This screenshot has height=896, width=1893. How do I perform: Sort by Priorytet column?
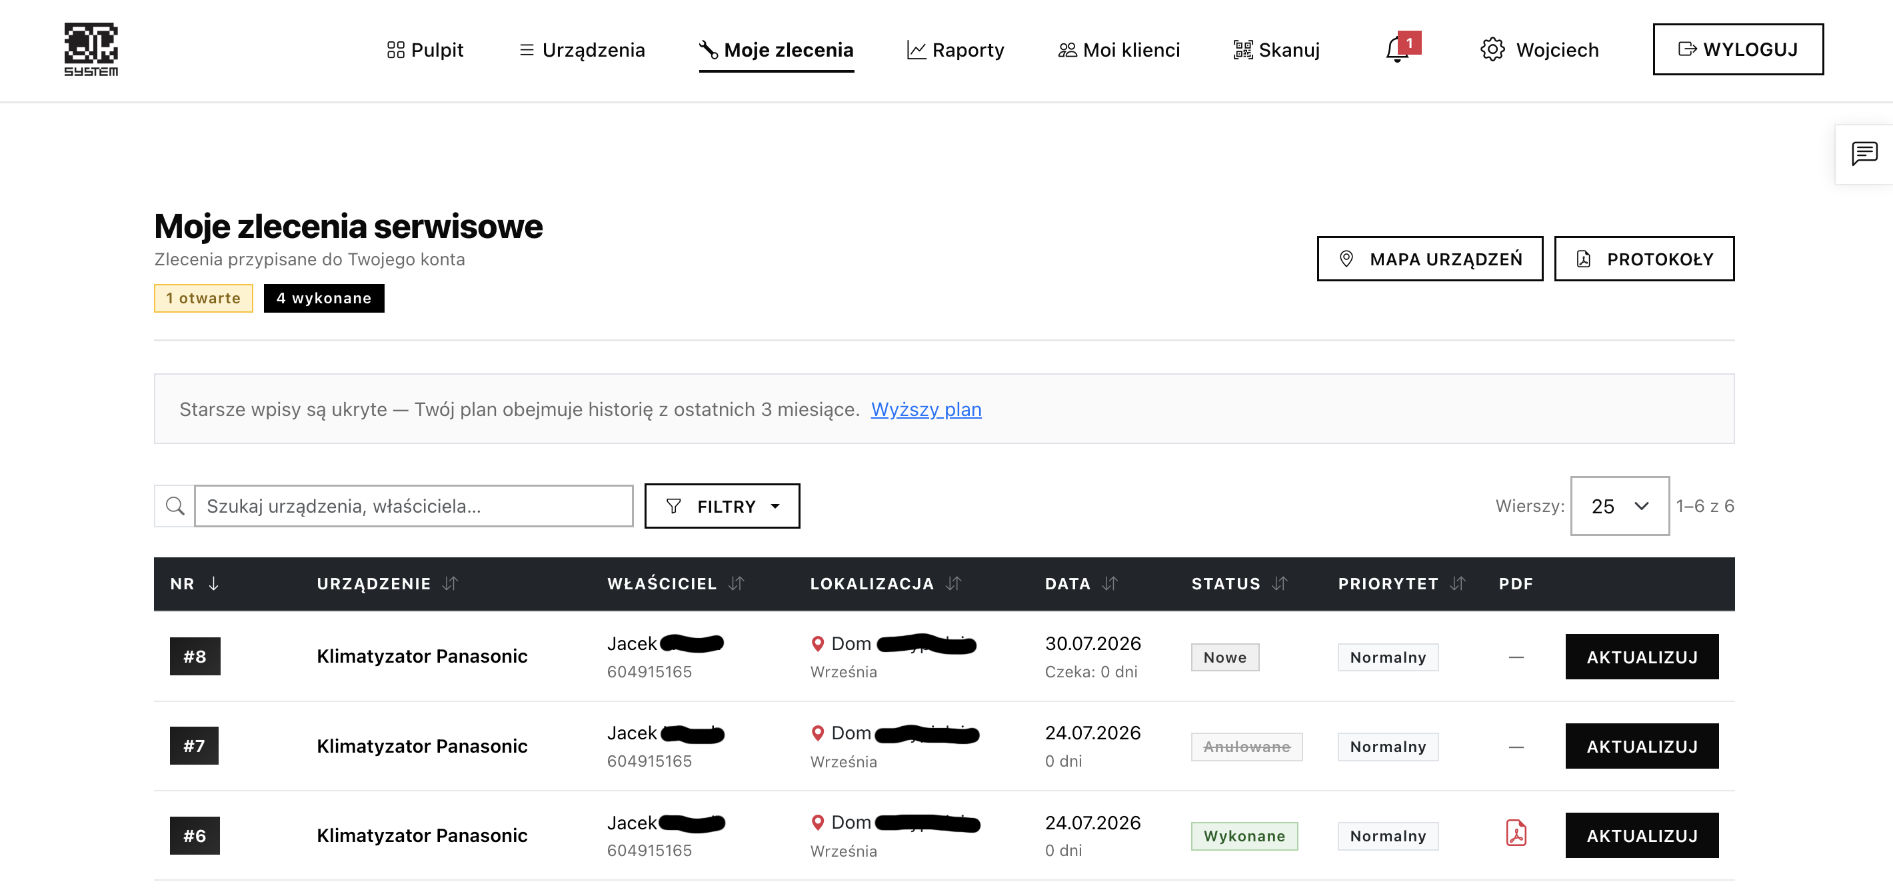coord(1458,584)
